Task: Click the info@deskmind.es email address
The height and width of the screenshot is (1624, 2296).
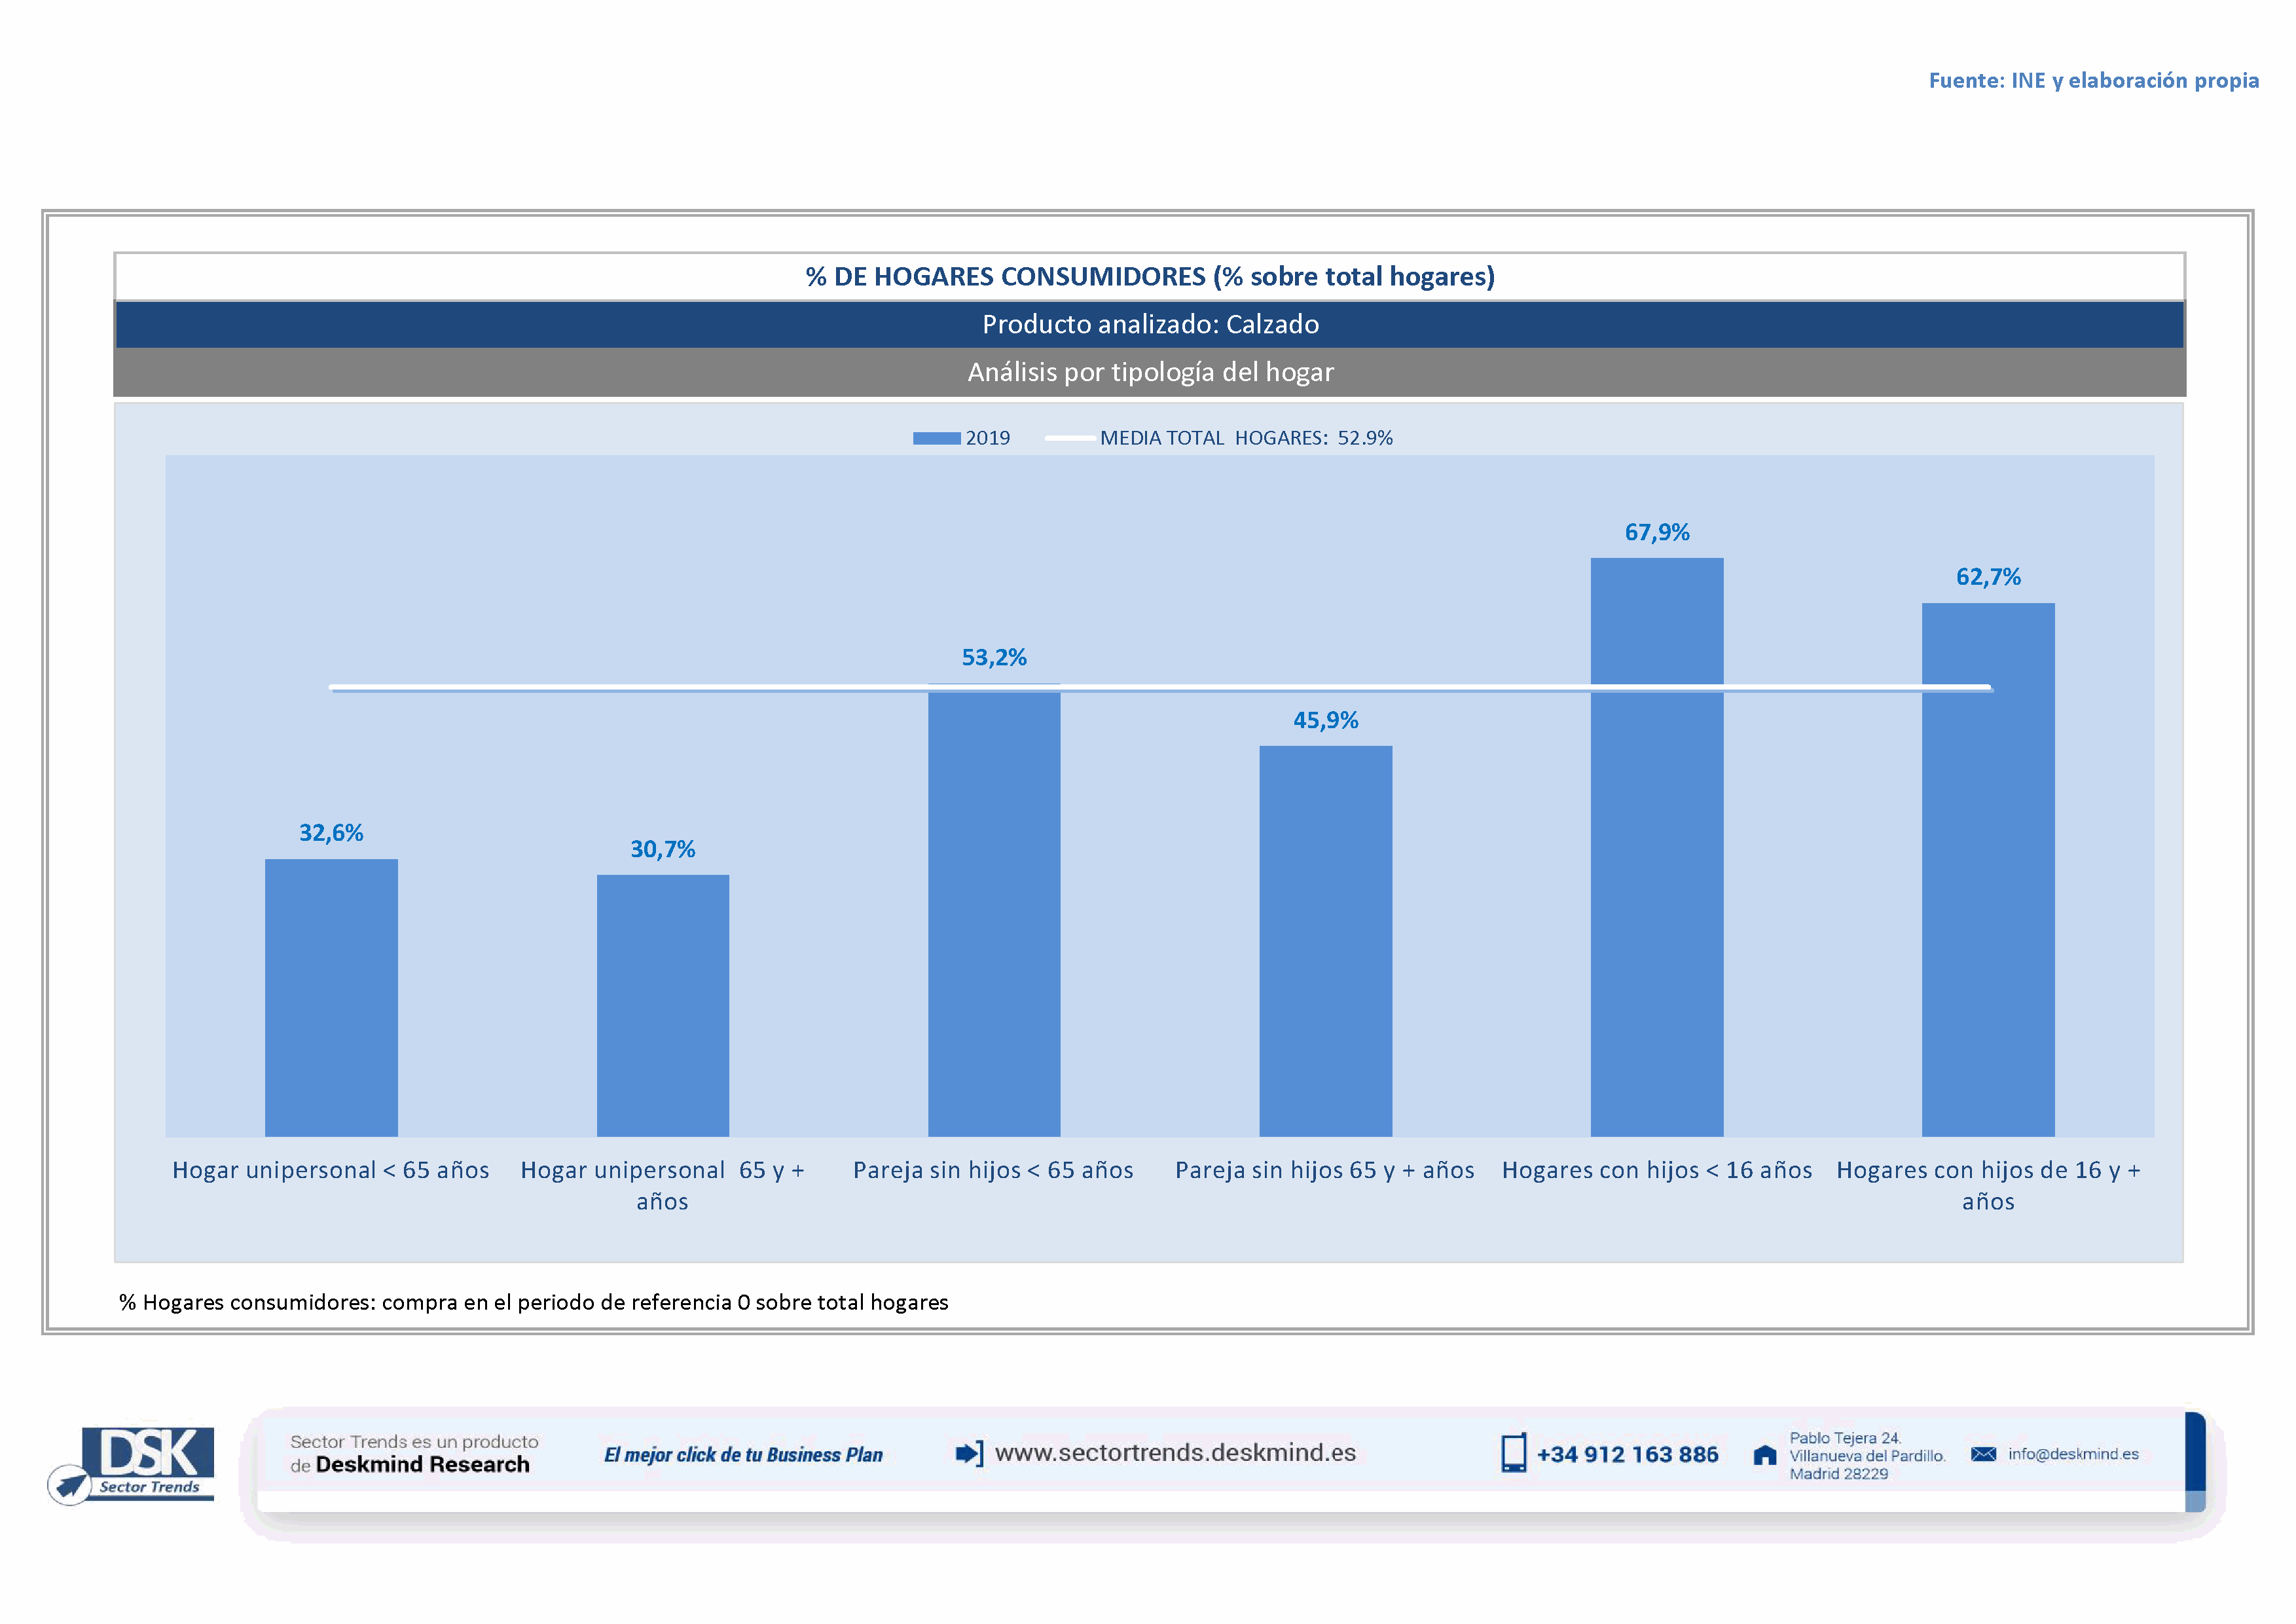Action: (2073, 1454)
